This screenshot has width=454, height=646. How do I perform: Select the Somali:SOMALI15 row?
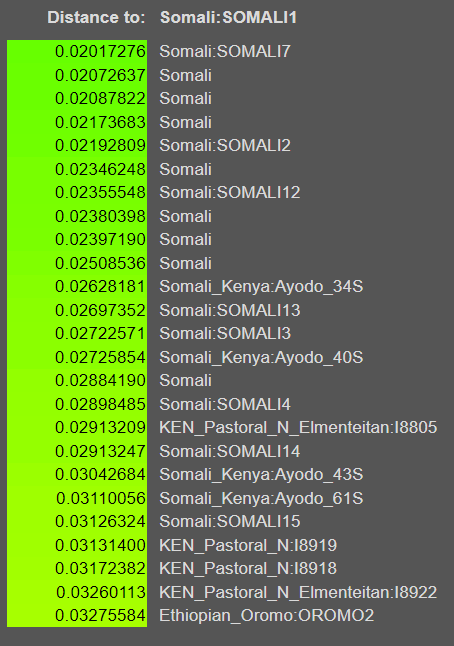[230, 522]
